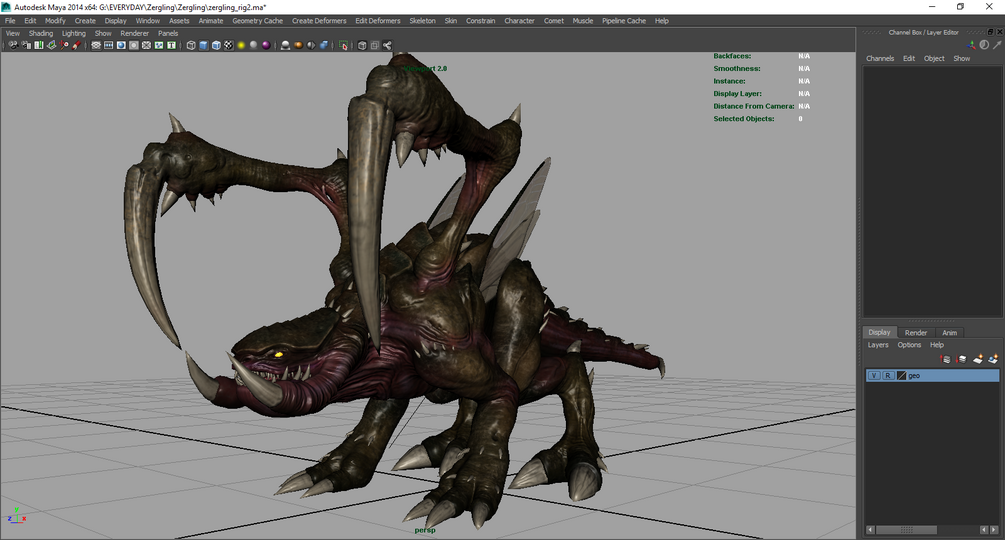
Task: Expand the Channels menu in Channel Box
Action: 880,59
